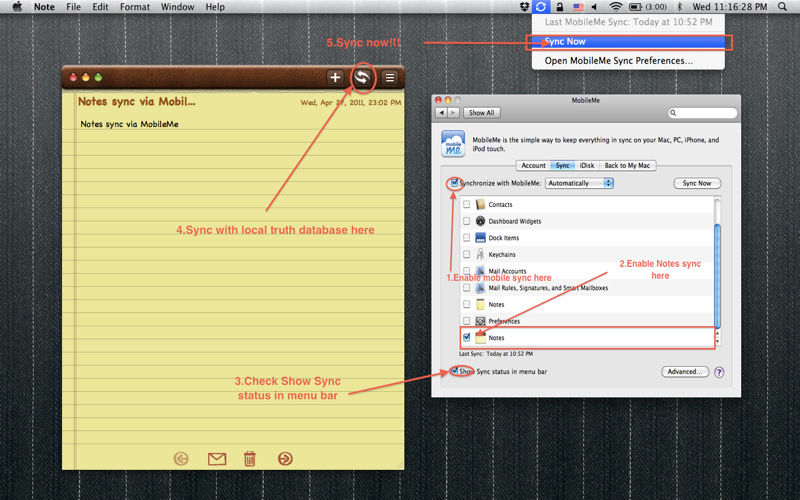The width and height of the screenshot is (800, 500).
Task: Click the volume speaker icon
Action: [x=594, y=7]
